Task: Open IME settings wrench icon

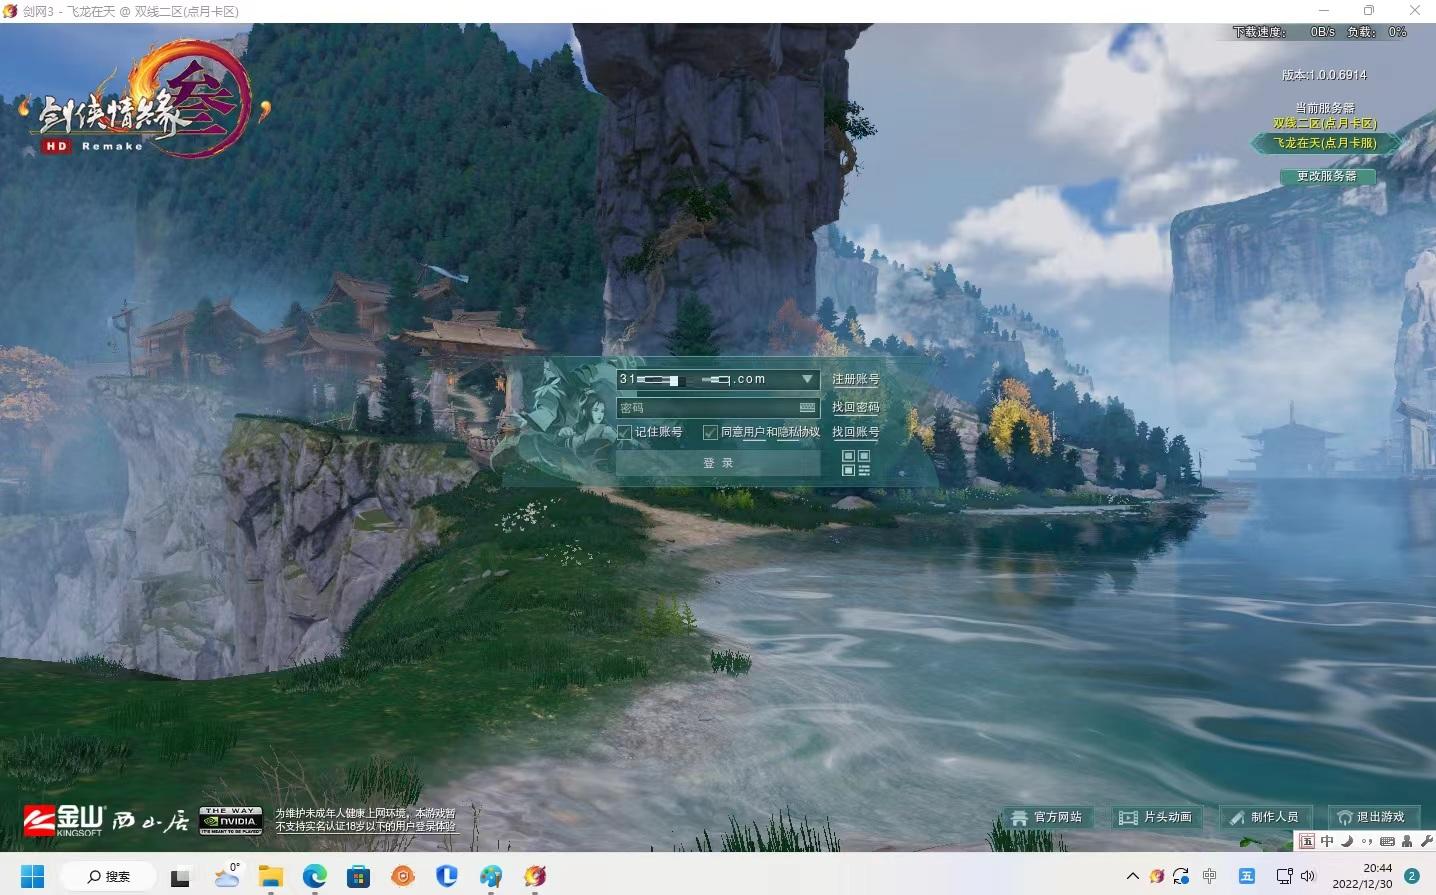Action: coord(1426,841)
